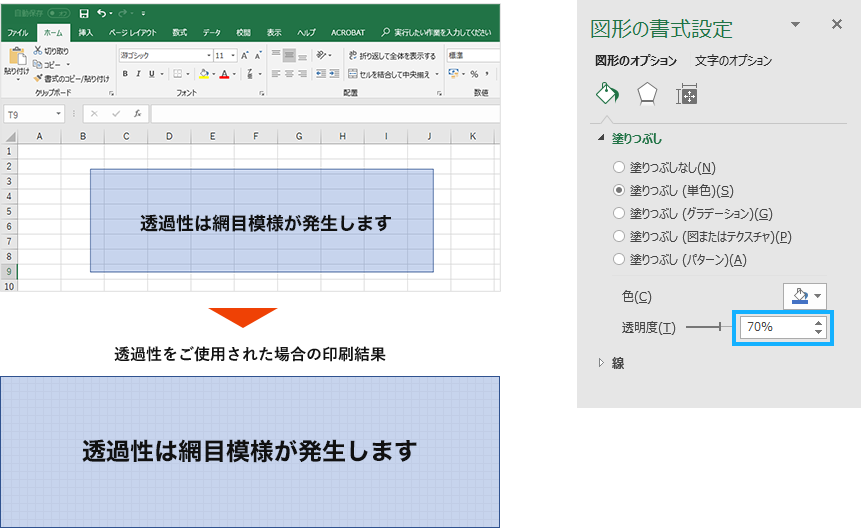Select 塗りつぶし (グラデーション) radio option
The image size is (861, 528).
point(619,214)
